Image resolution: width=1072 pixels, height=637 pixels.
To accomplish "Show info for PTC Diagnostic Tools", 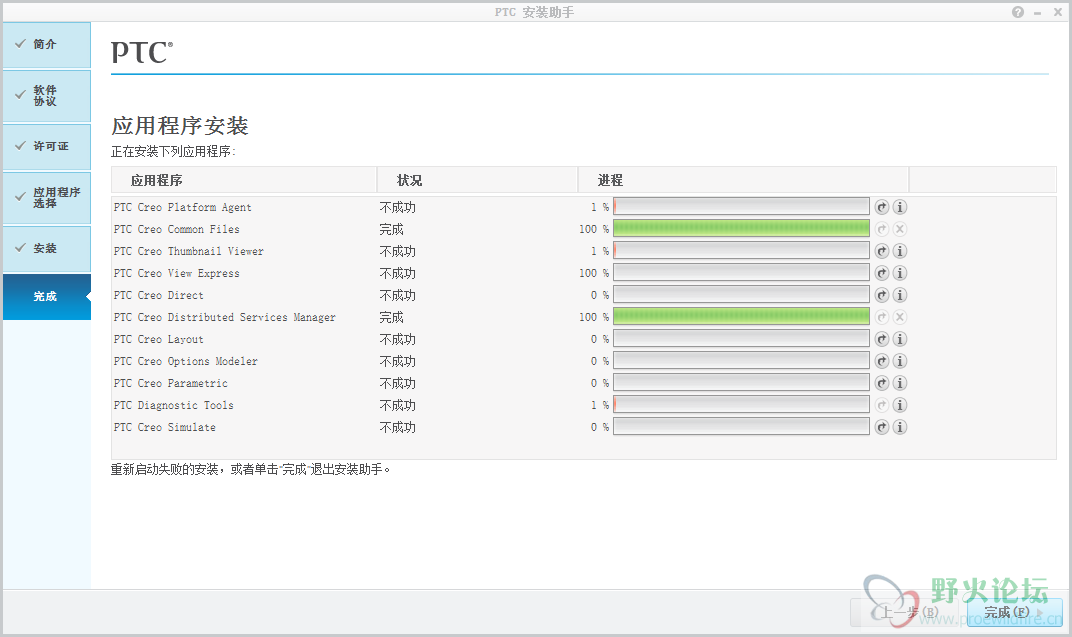I will pos(900,405).
